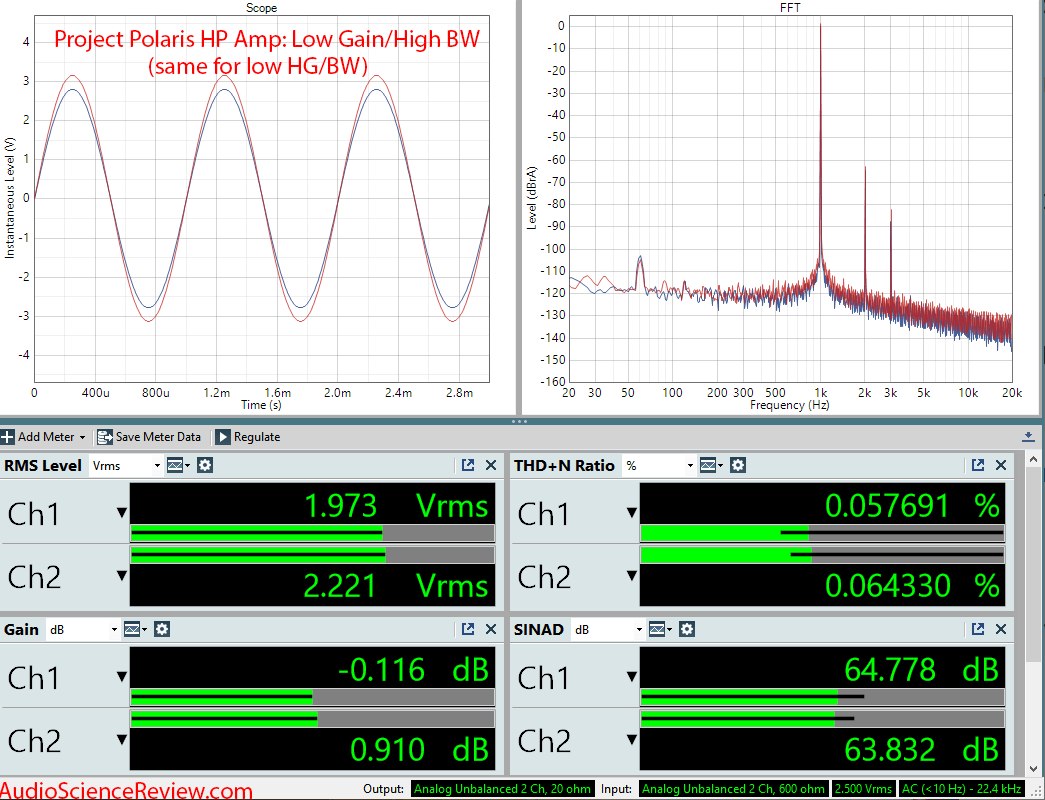
Task: Click the 'SINAD' meter title
Action: coord(538,629)
